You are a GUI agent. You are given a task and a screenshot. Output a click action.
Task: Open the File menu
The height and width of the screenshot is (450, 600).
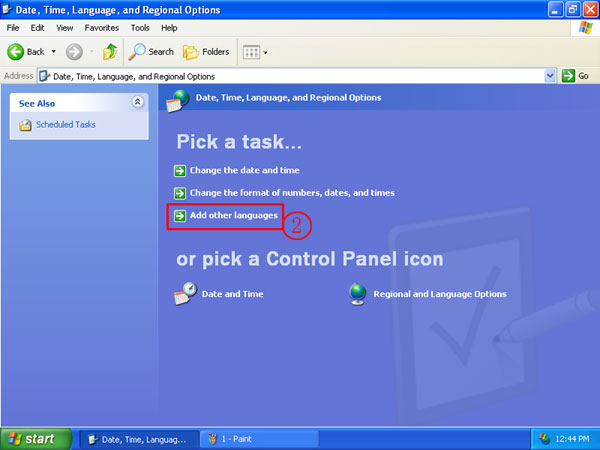pos(13,28)
